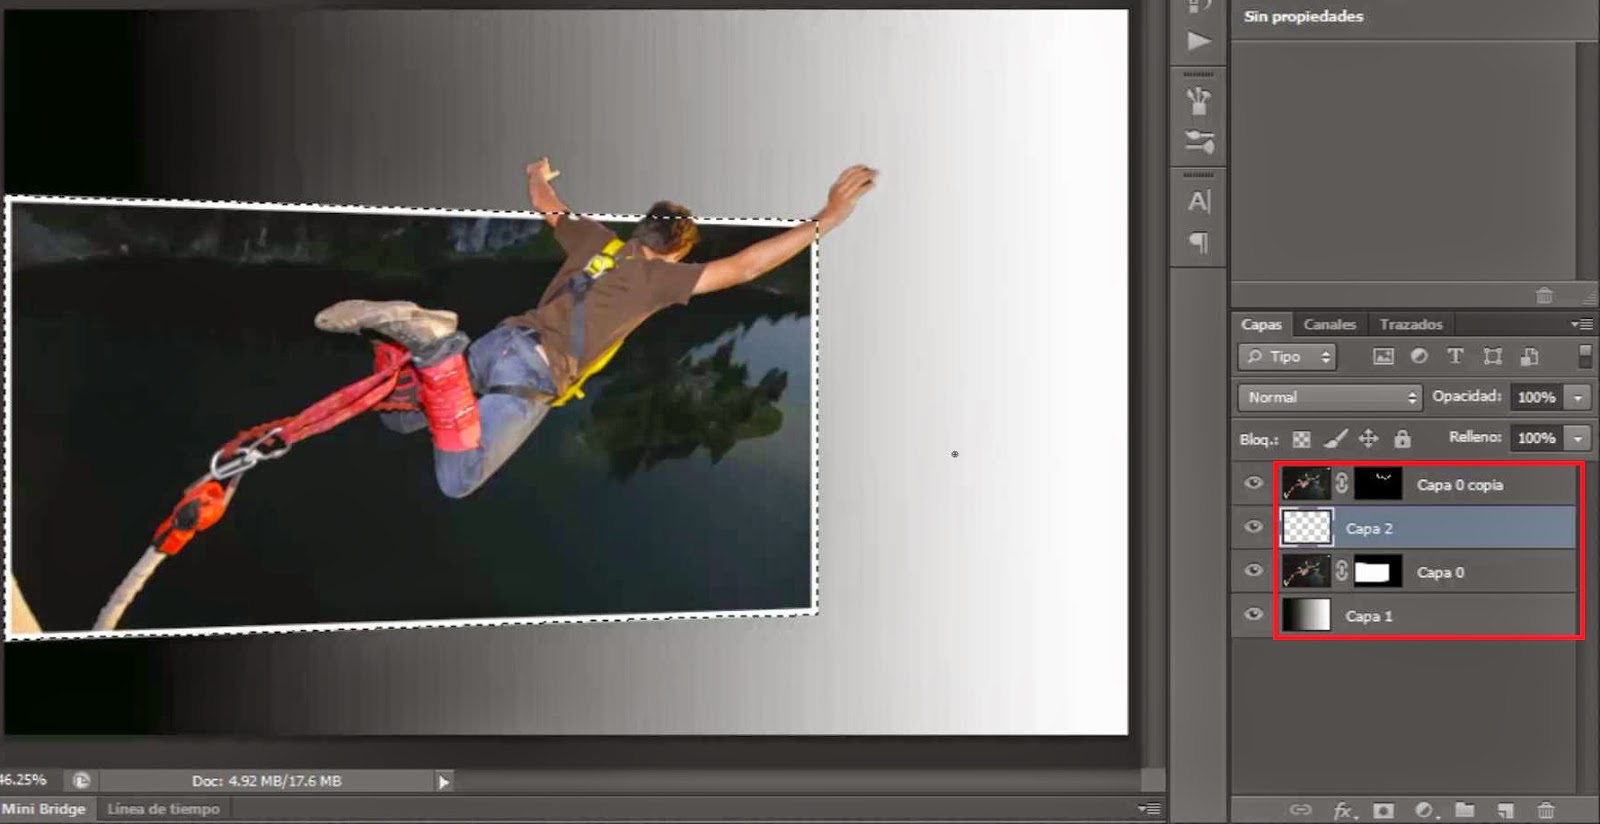This screenshot has width=1600, height=824.
Task: Click the Relleno value field
Action: (x=1537, y=438)
